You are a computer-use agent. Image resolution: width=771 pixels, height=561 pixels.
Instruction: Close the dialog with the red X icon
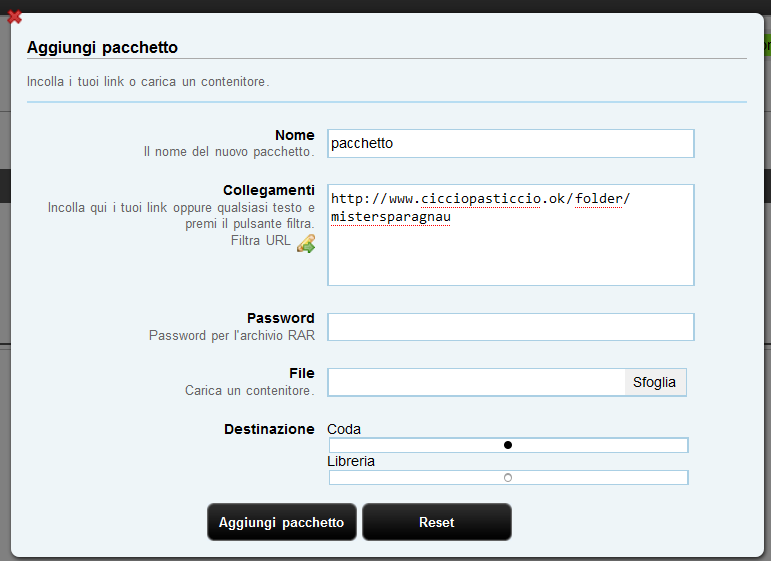[x=15, y=17]
